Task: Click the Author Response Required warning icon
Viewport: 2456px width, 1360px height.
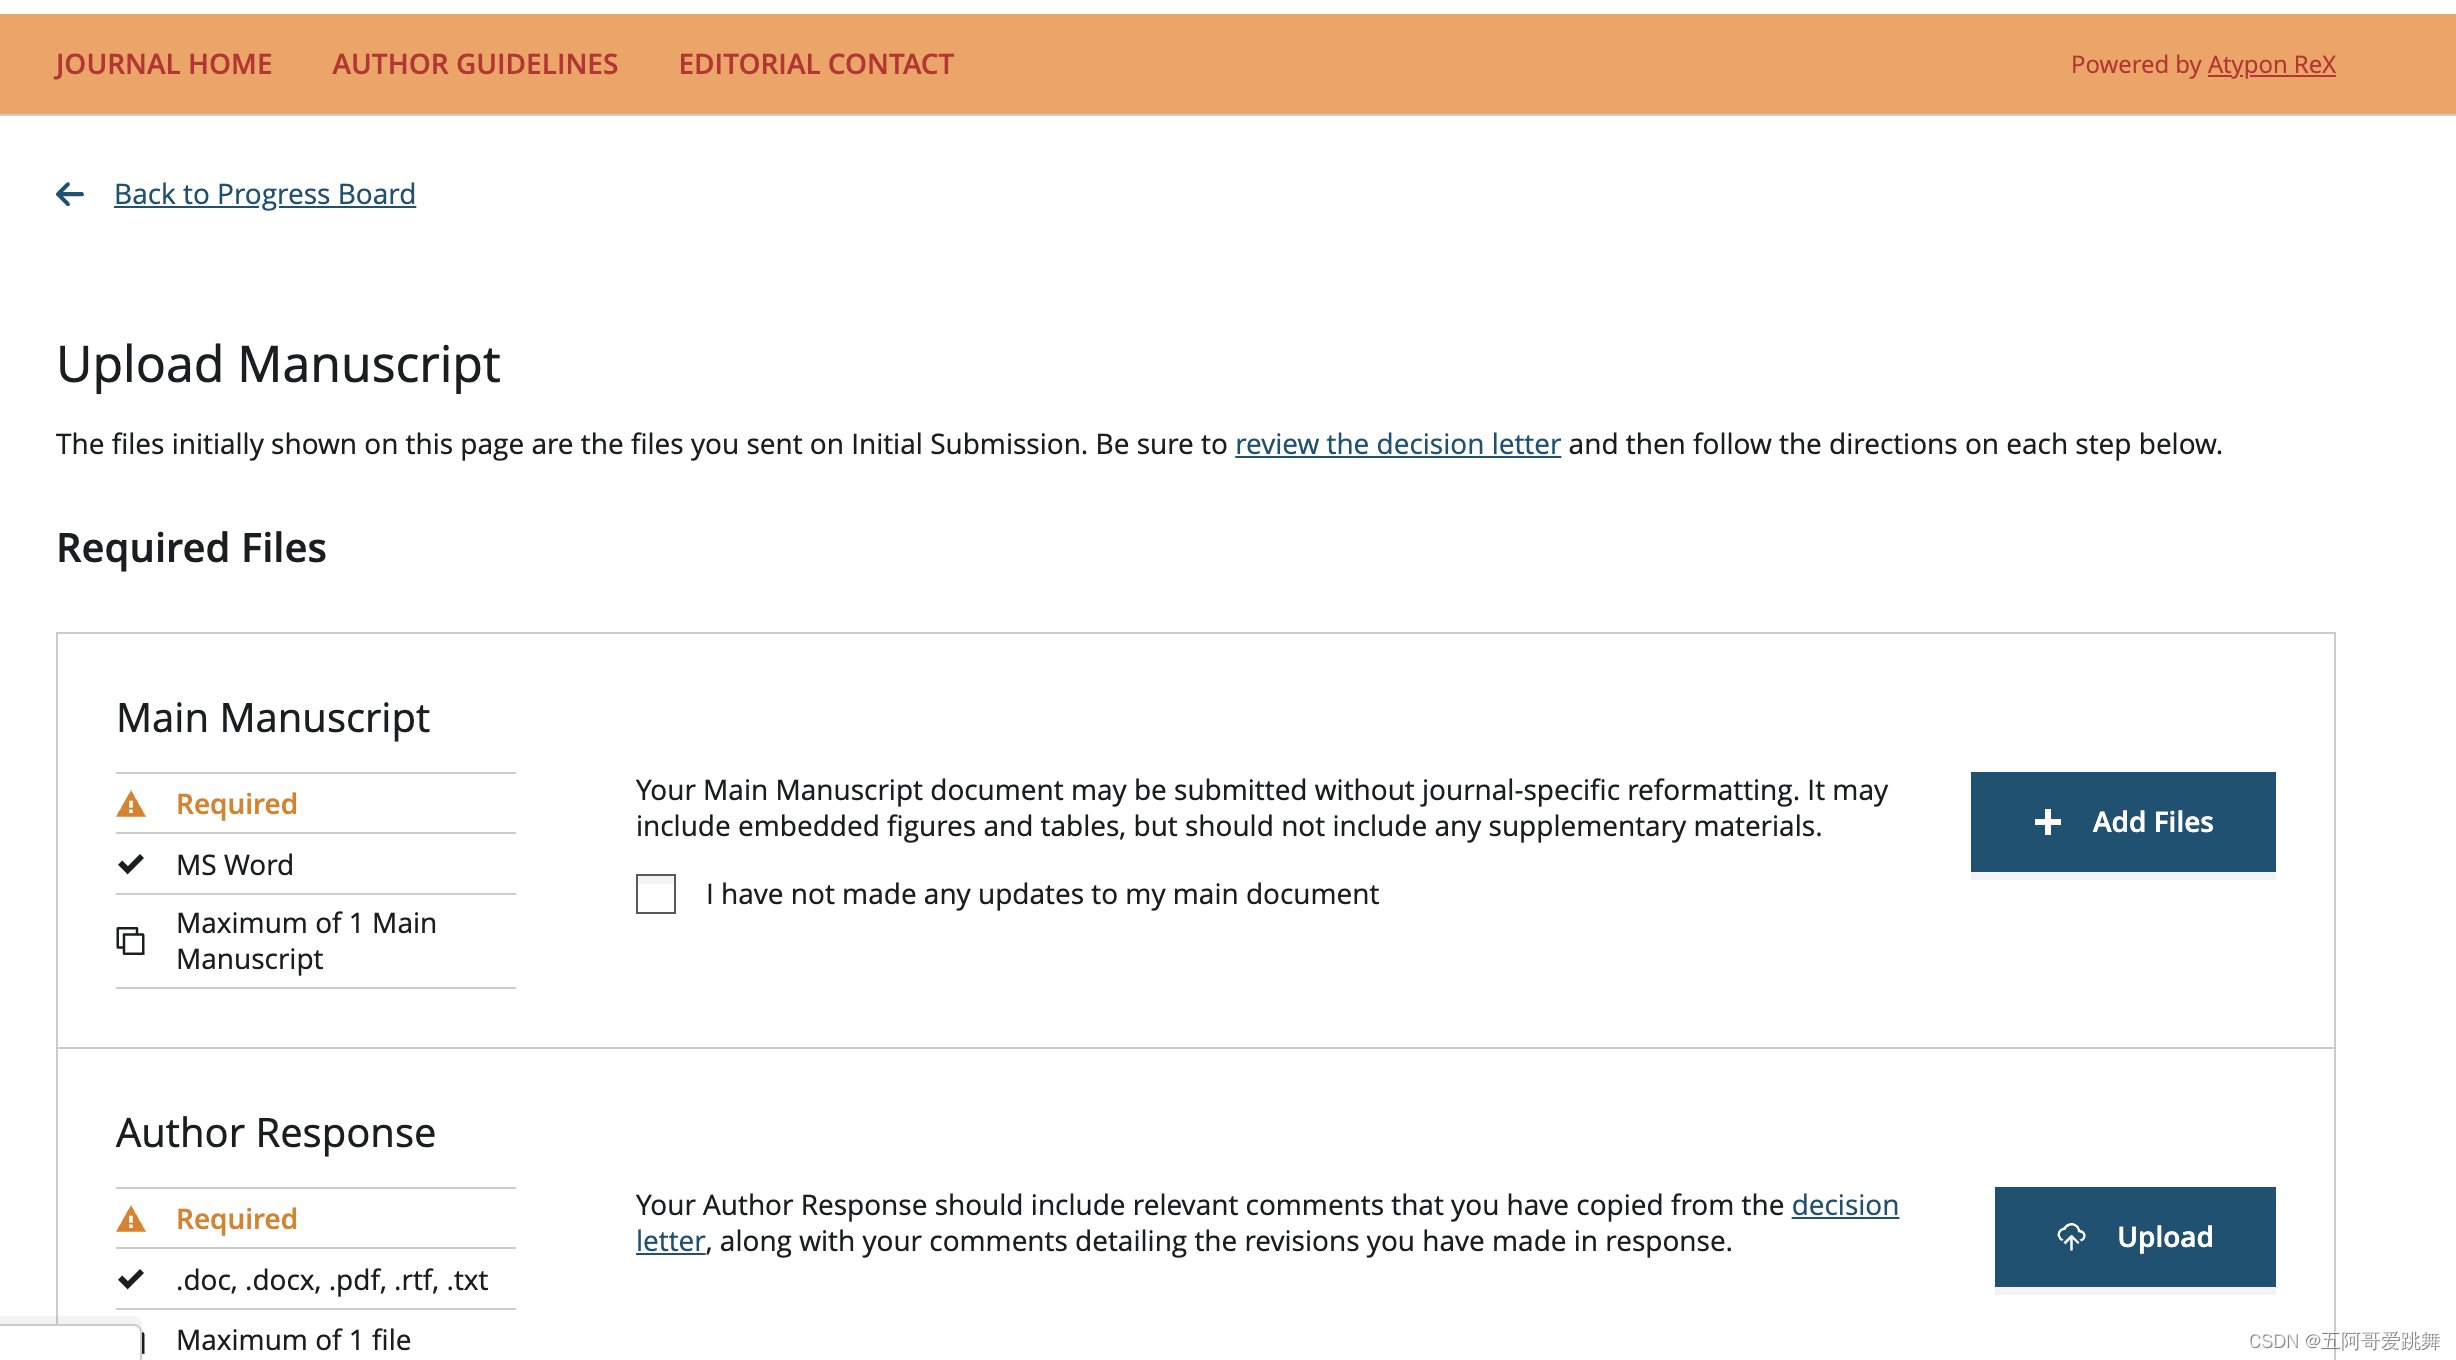Action: (131, 1219)
